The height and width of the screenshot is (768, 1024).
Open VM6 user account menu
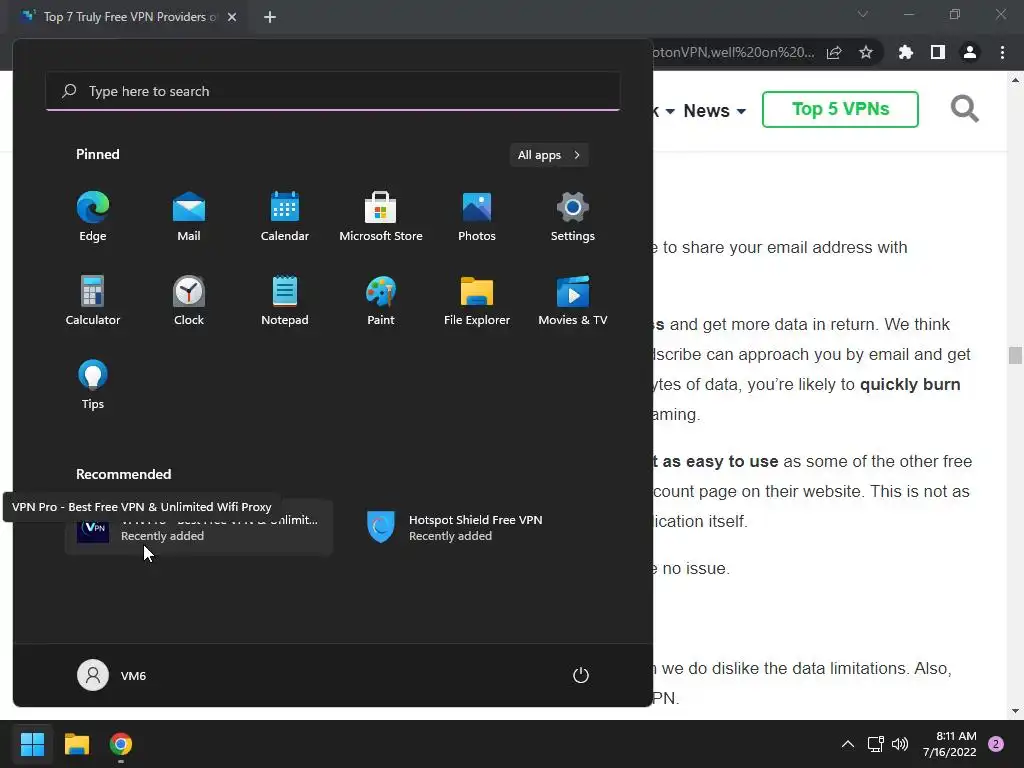click(112, 675)
